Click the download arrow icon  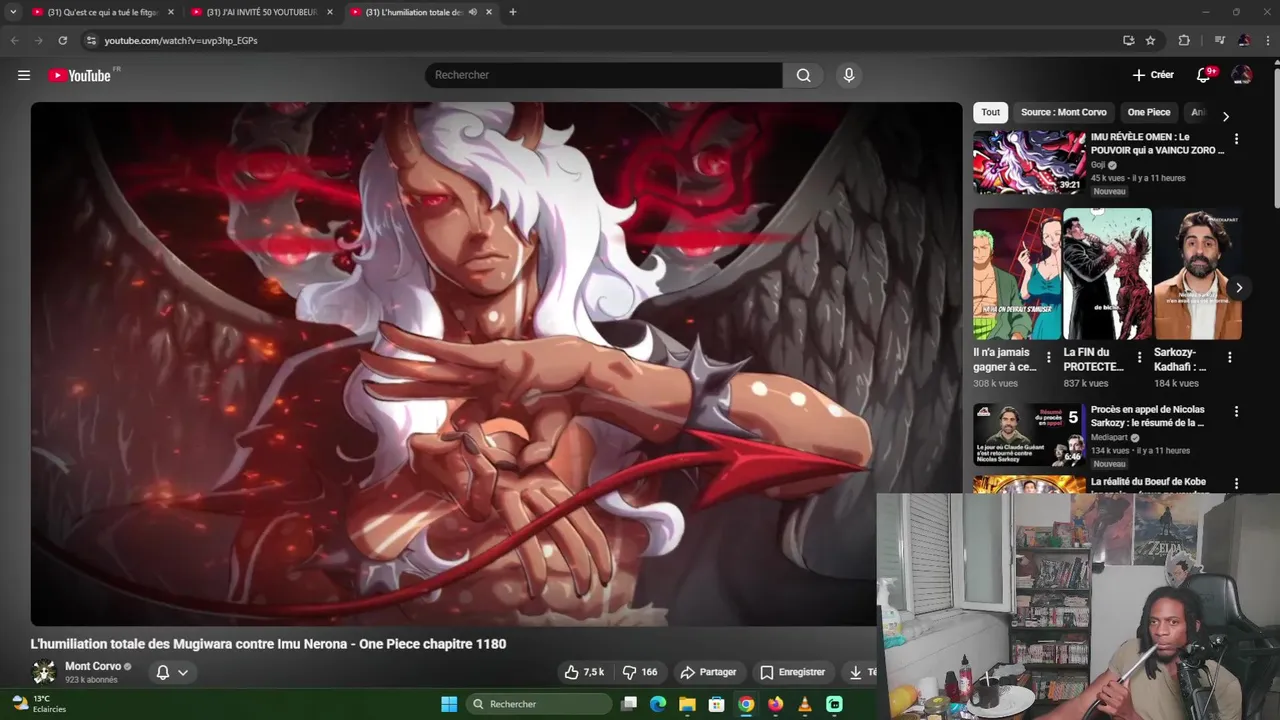point(856,672)
